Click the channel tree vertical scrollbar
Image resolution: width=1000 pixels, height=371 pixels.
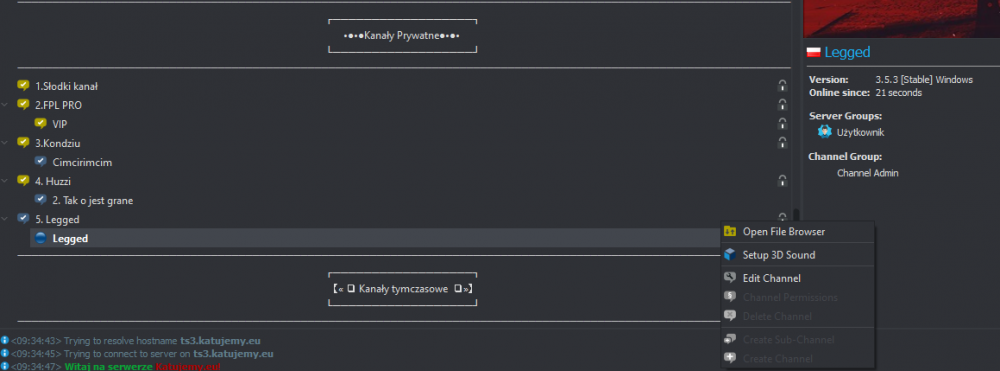[795, 219]
